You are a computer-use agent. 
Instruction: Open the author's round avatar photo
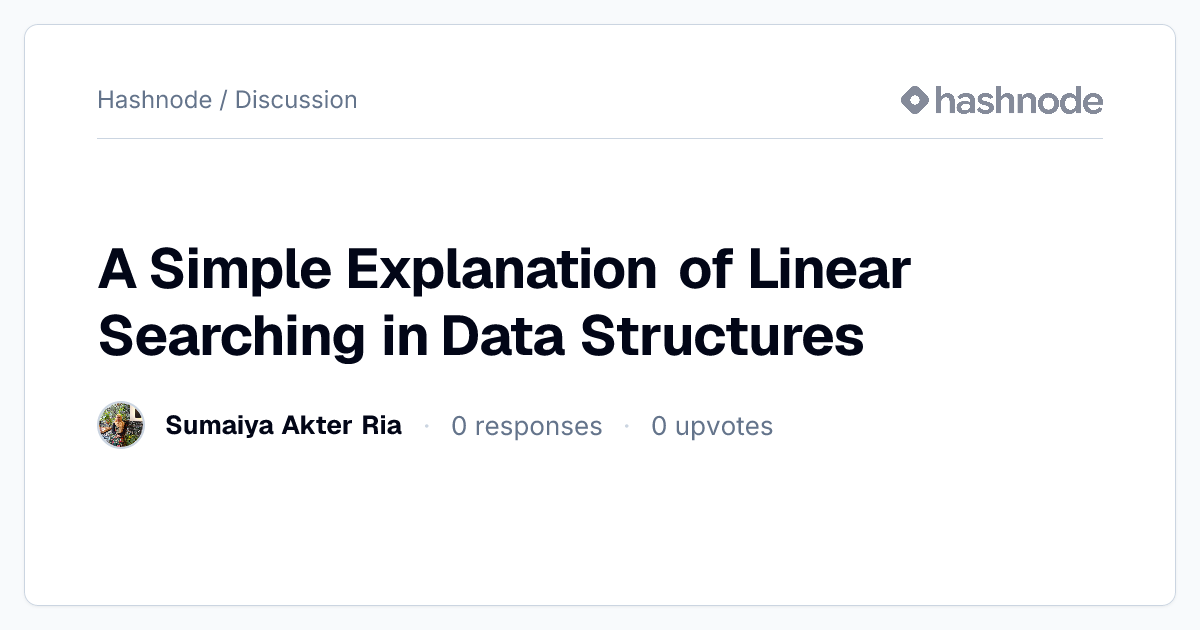click(x=121, y=426)
